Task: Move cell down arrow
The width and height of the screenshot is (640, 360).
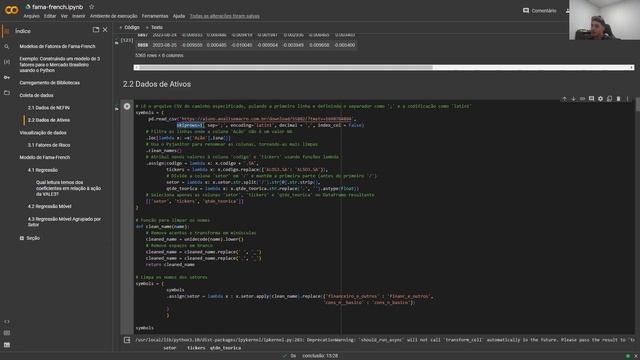Action: [573, 99]
